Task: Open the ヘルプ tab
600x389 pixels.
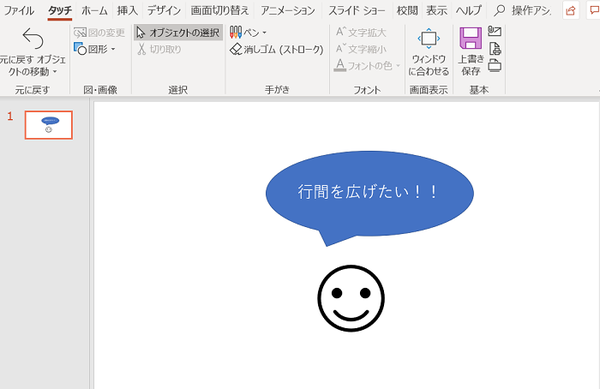Action: click(468, 11)
